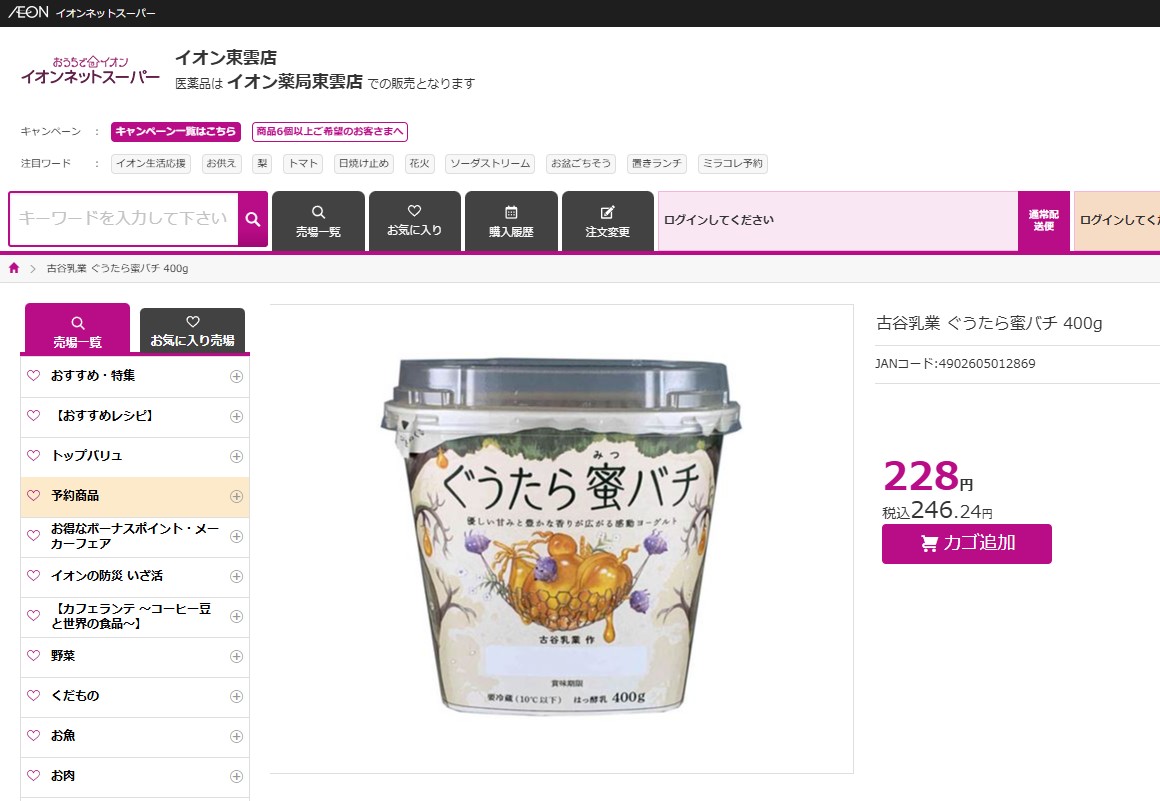Click the magnifier search submit button
Viewport: 1160px width, 801px height.
252,219
